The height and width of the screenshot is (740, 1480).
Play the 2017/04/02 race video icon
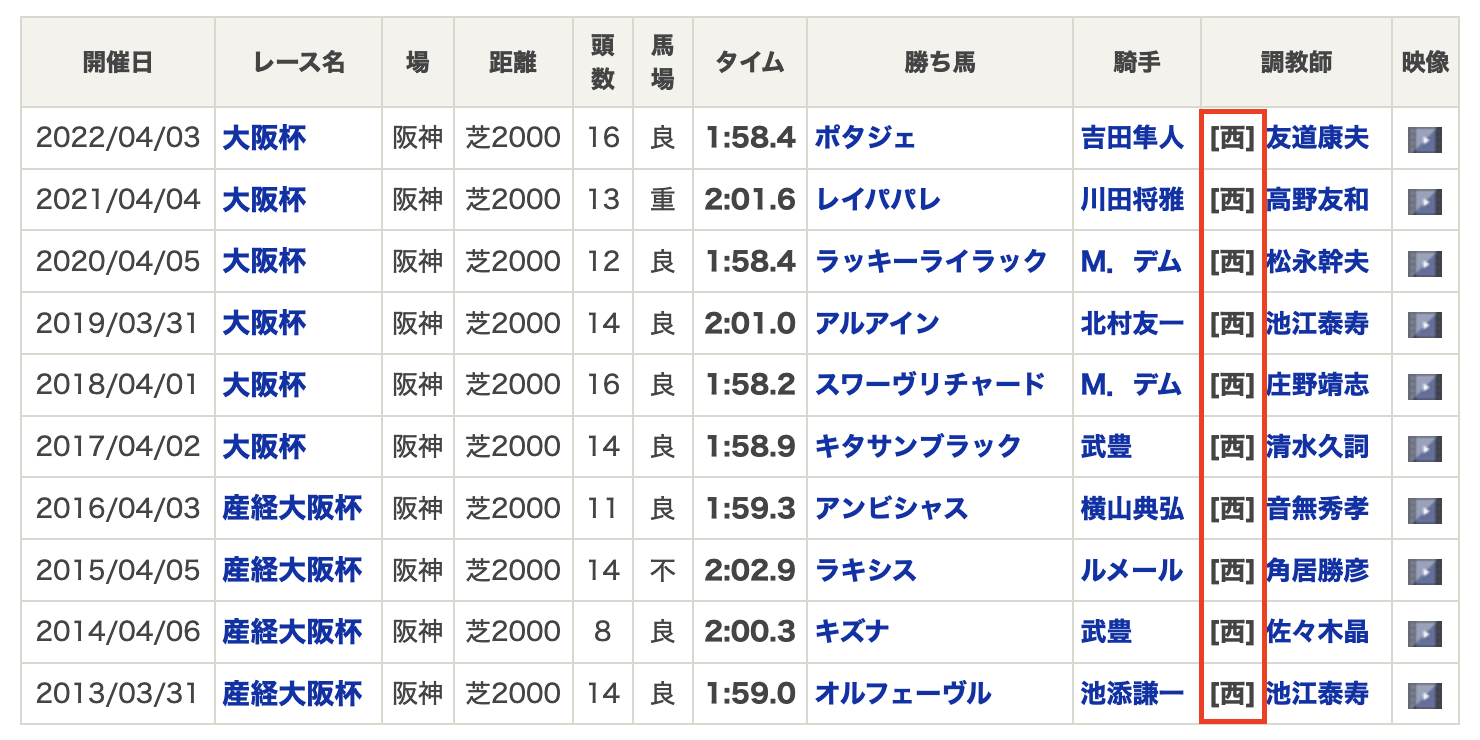1424,449
